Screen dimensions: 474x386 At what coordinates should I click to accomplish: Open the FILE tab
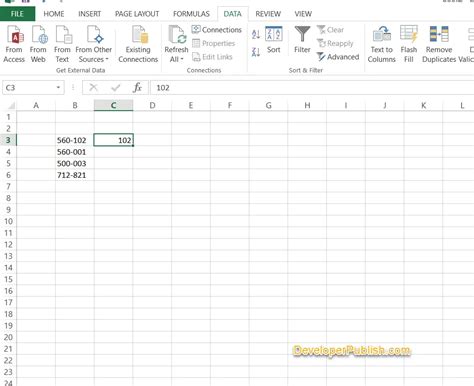[17, 14]
